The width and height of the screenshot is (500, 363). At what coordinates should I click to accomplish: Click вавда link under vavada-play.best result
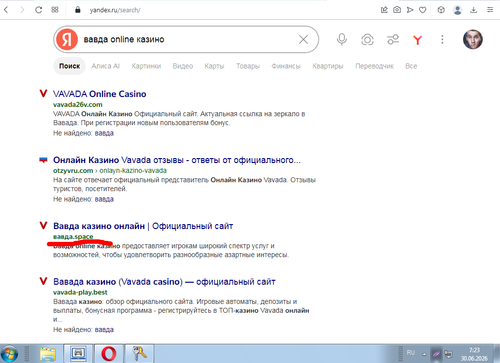tap(104, 330)
